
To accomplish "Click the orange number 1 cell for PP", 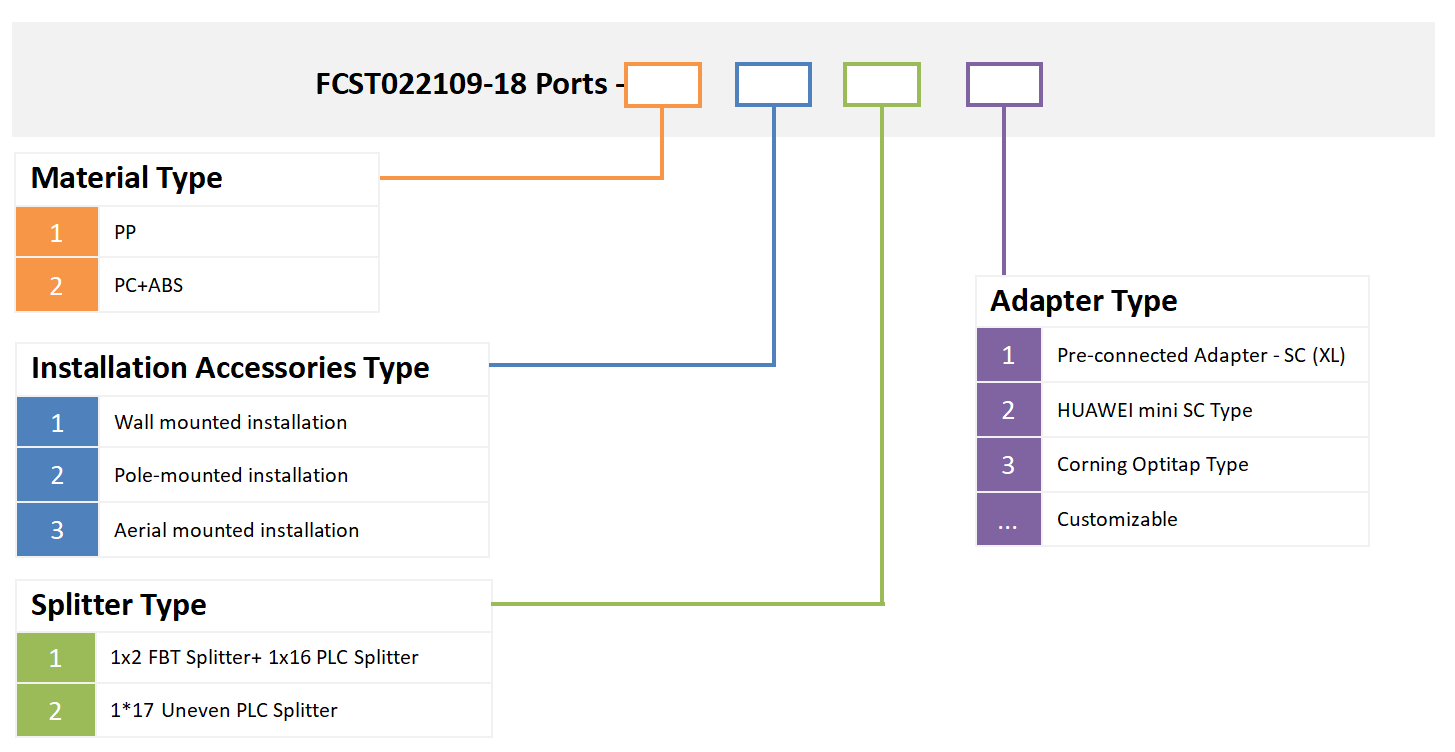I will tap(56, 231).
